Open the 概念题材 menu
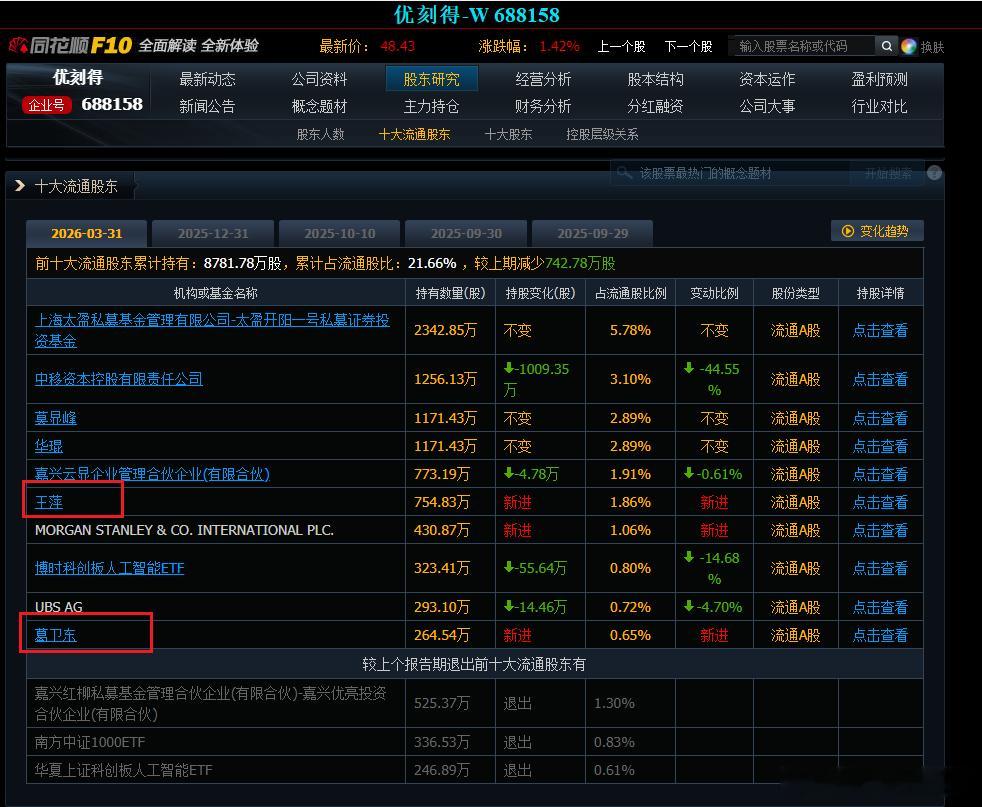This screenshot has width=982, height=807. click(319, 106)
